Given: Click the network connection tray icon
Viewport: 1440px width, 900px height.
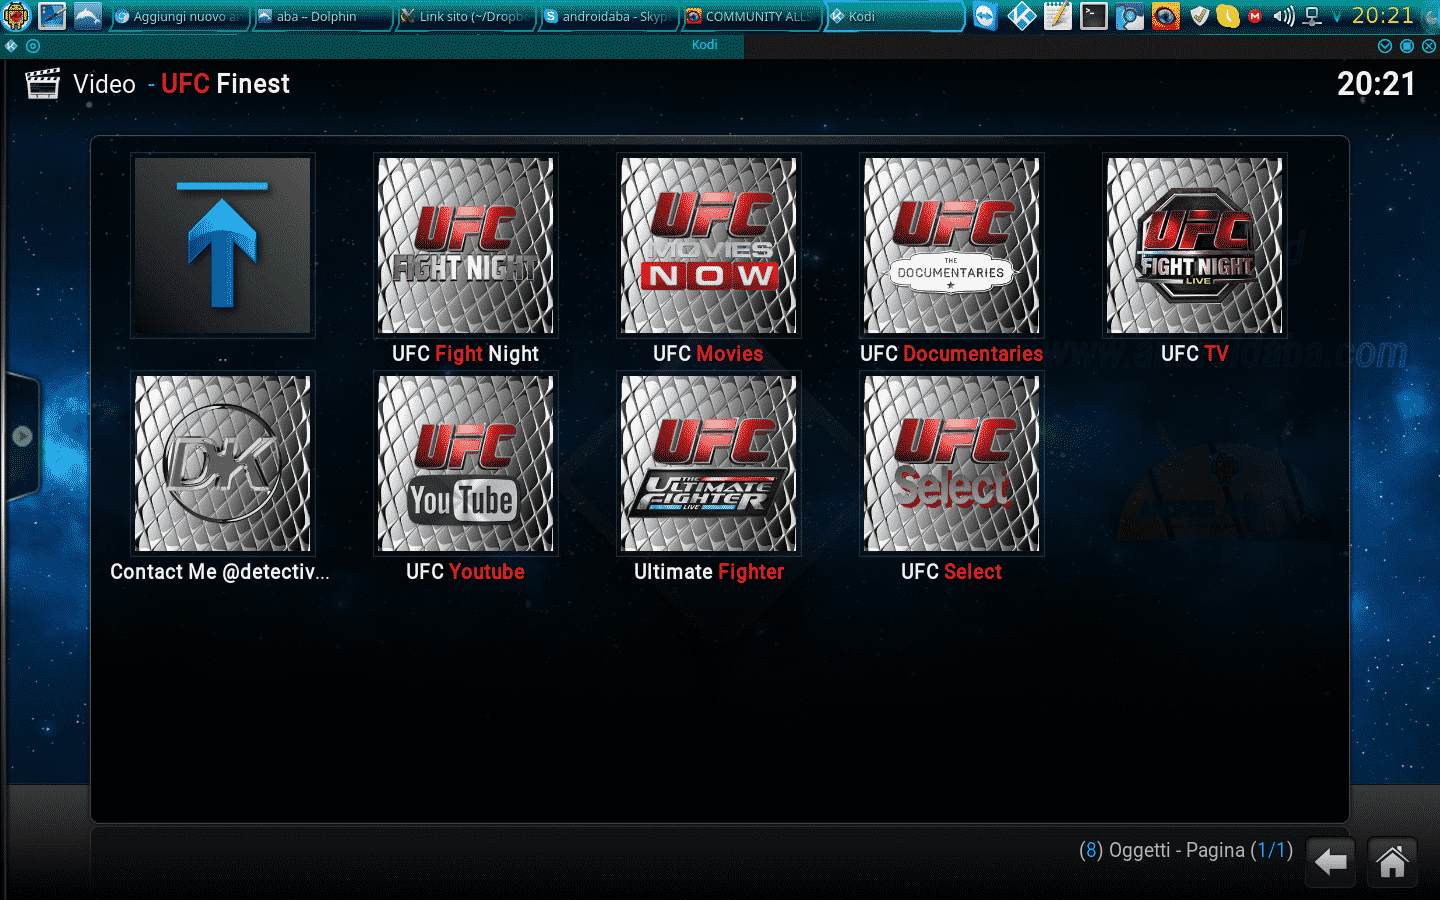Looking at the screenshot, I should [x=1313, y=16].
